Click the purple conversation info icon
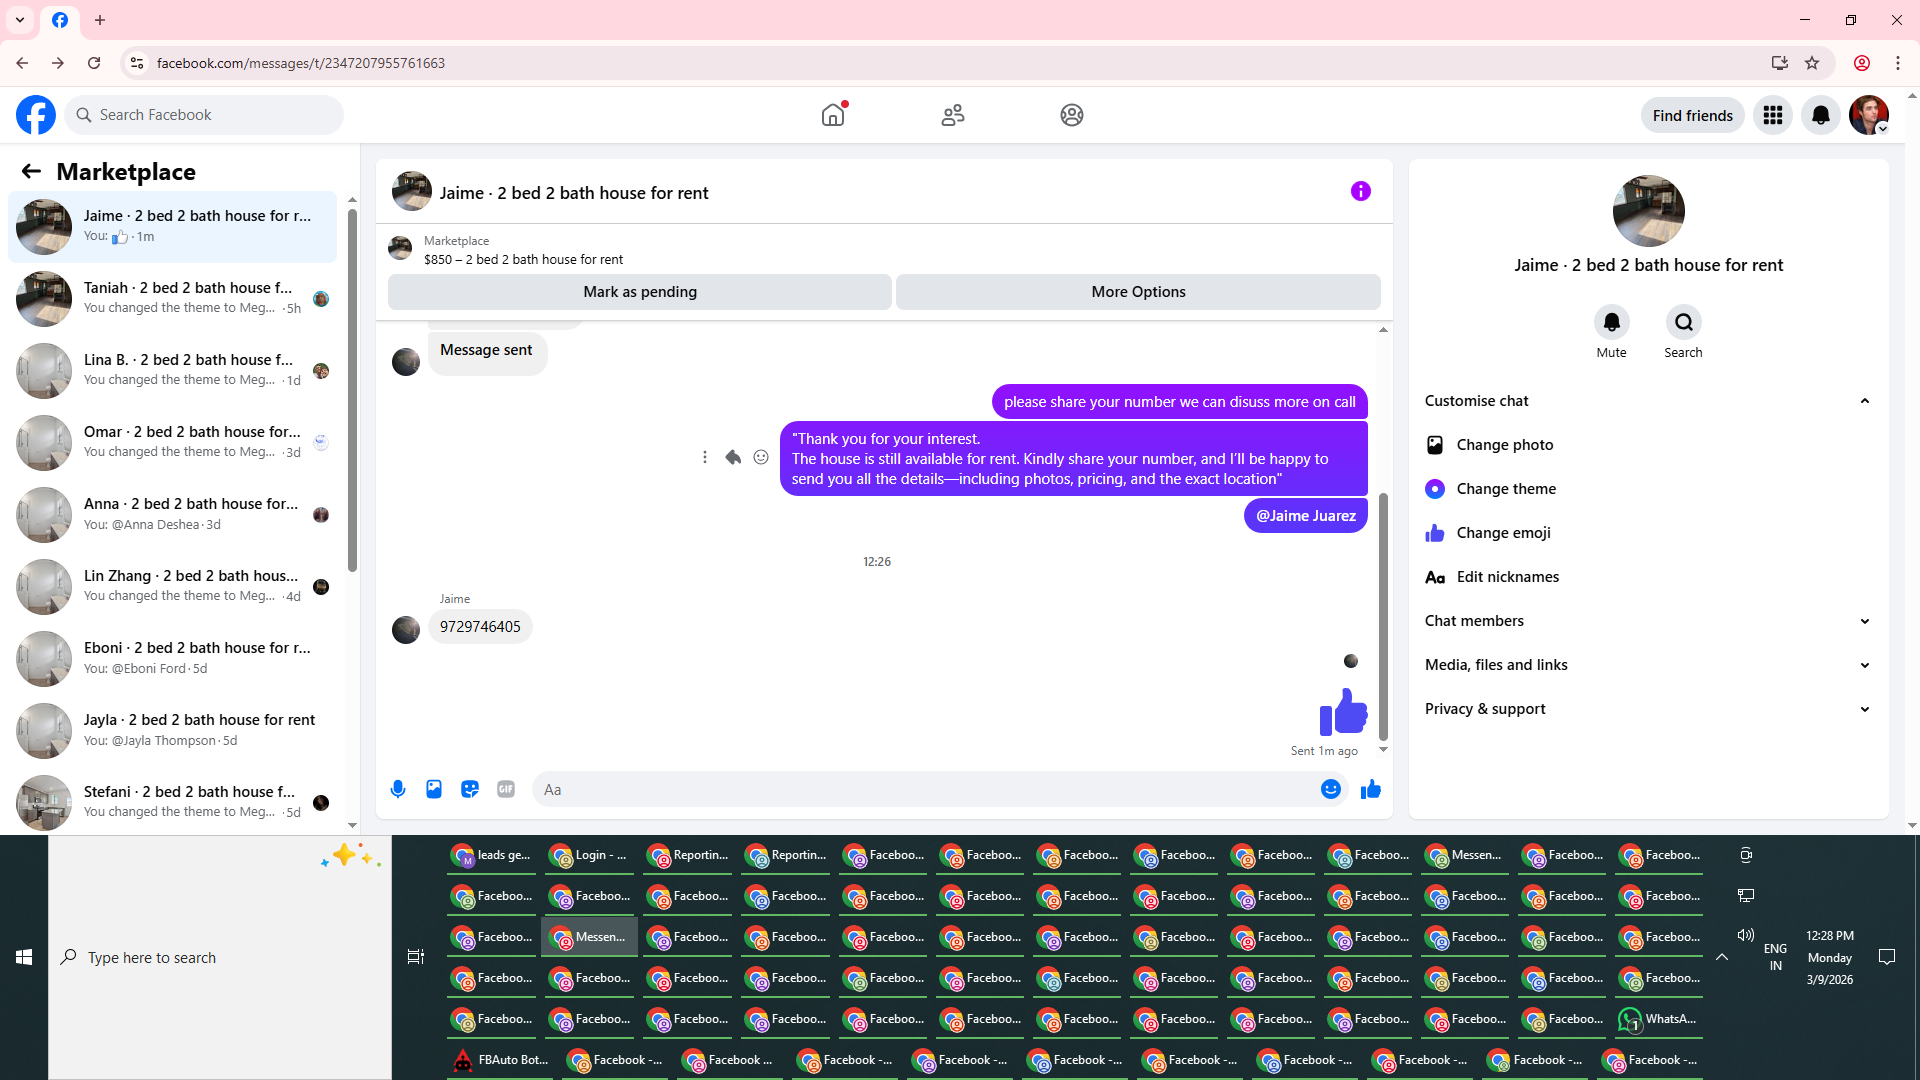1920x1080 pixels. pyautogui.click(x=1360, y=191)
